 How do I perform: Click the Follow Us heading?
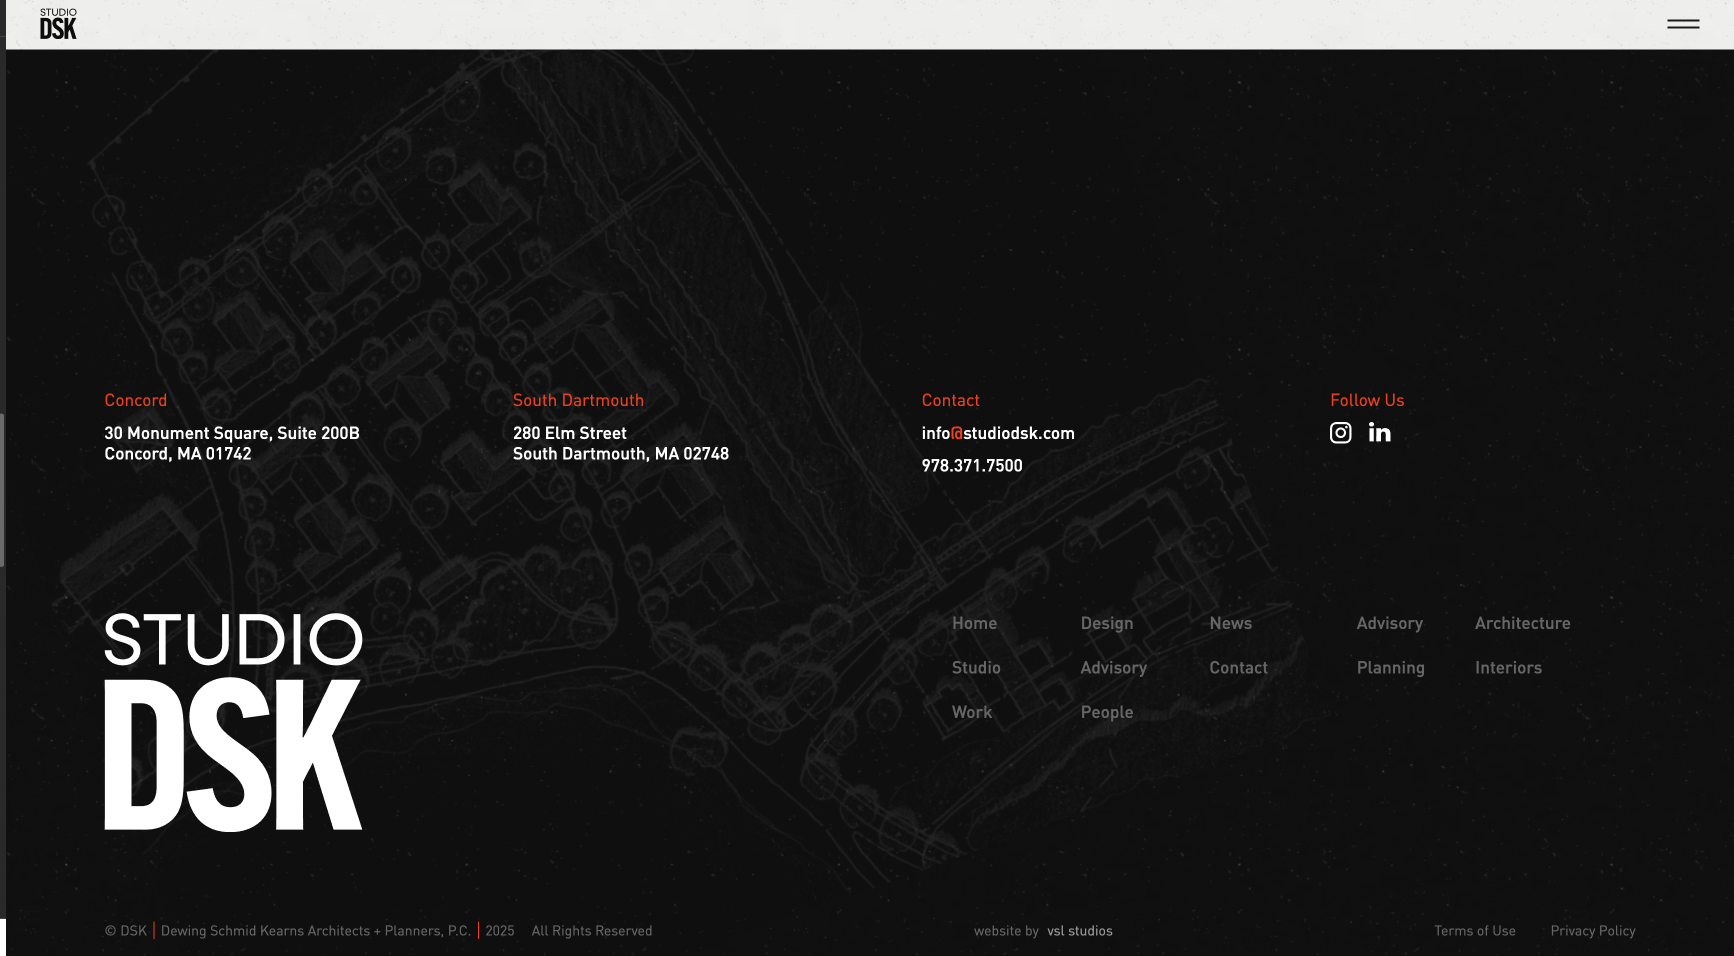(x=1367, y=400)
